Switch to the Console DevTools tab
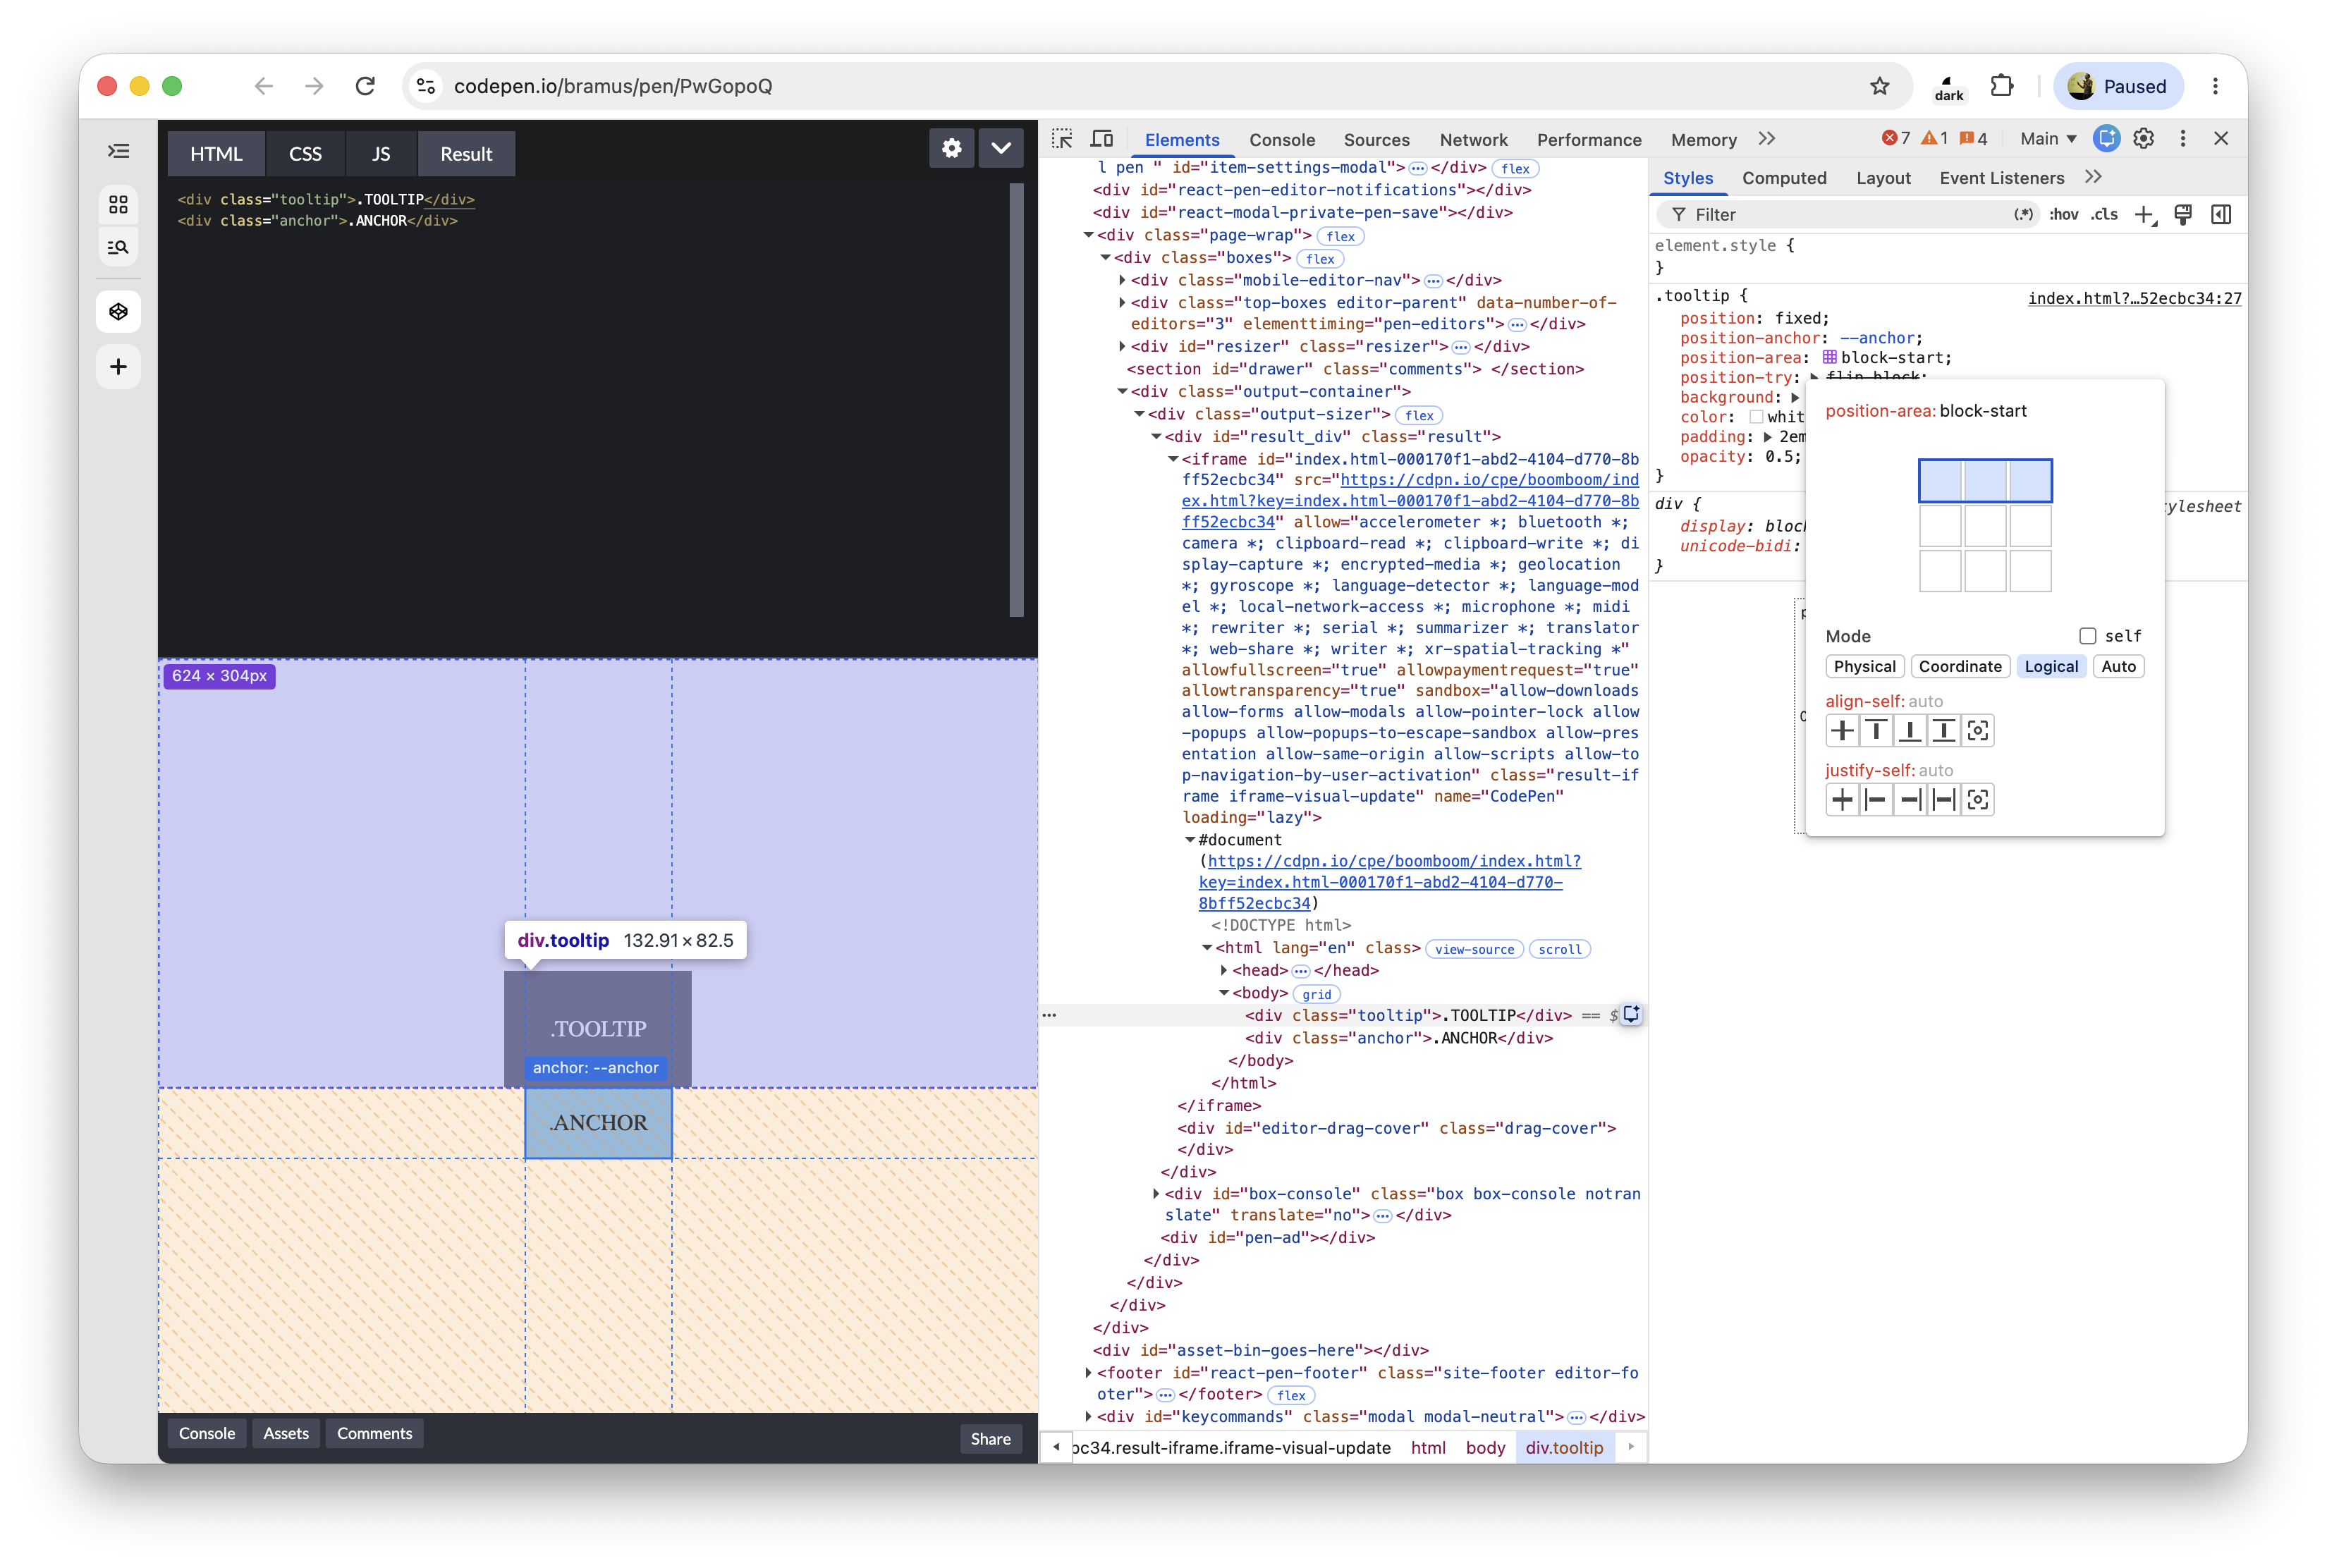This screenshot has height=1568, width=2327. pos(1281,140)
